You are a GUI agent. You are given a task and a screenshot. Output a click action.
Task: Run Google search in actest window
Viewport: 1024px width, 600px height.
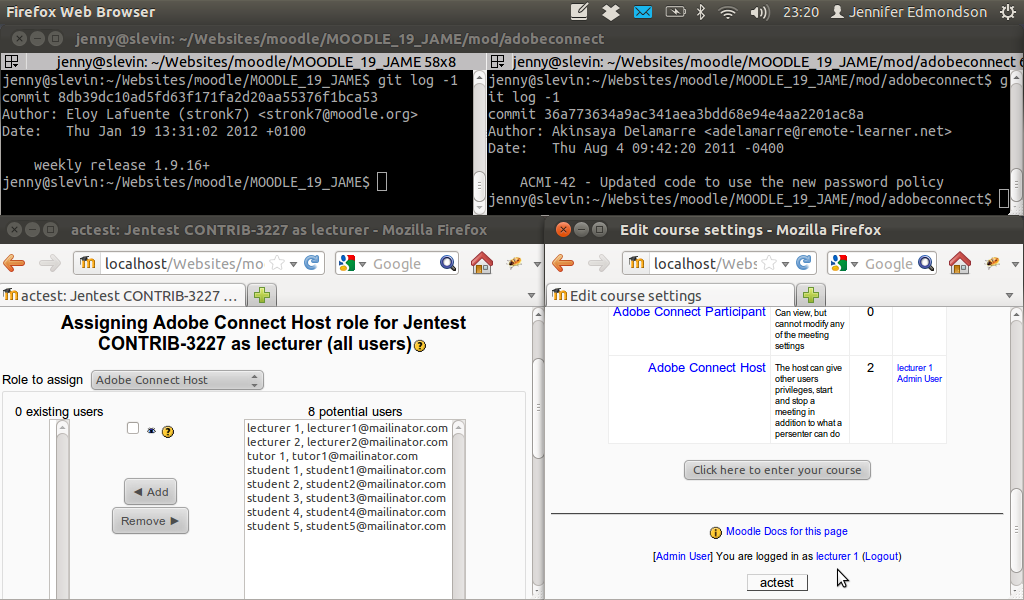(448, 263)
